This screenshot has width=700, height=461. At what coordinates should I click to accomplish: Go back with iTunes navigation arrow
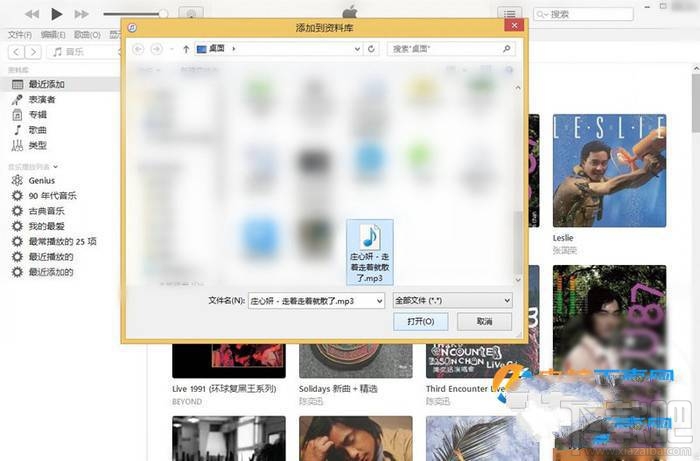pos(17,52)
